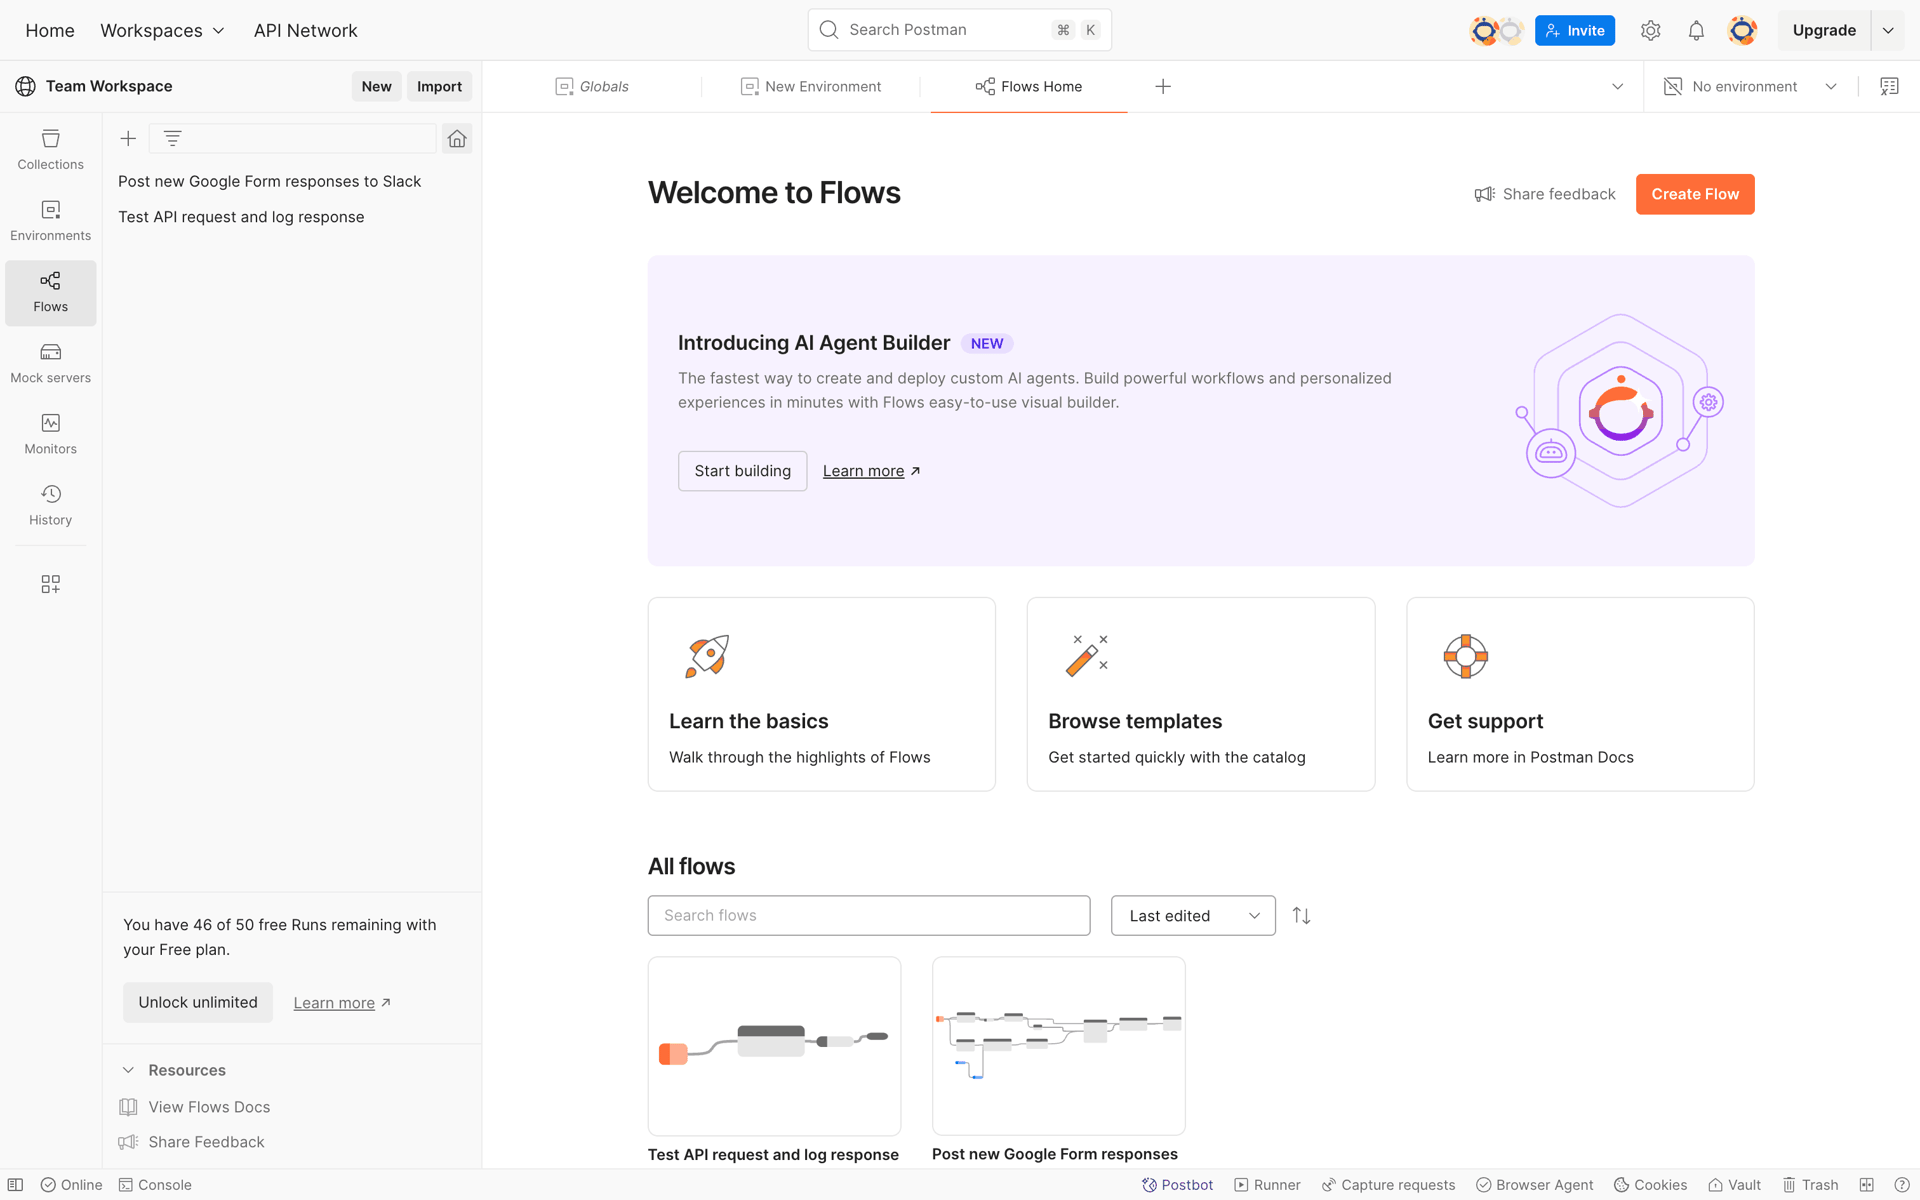Open the user avatar menu
The height and width of the screenshot is (1200, 1920).
point(1742,30)
